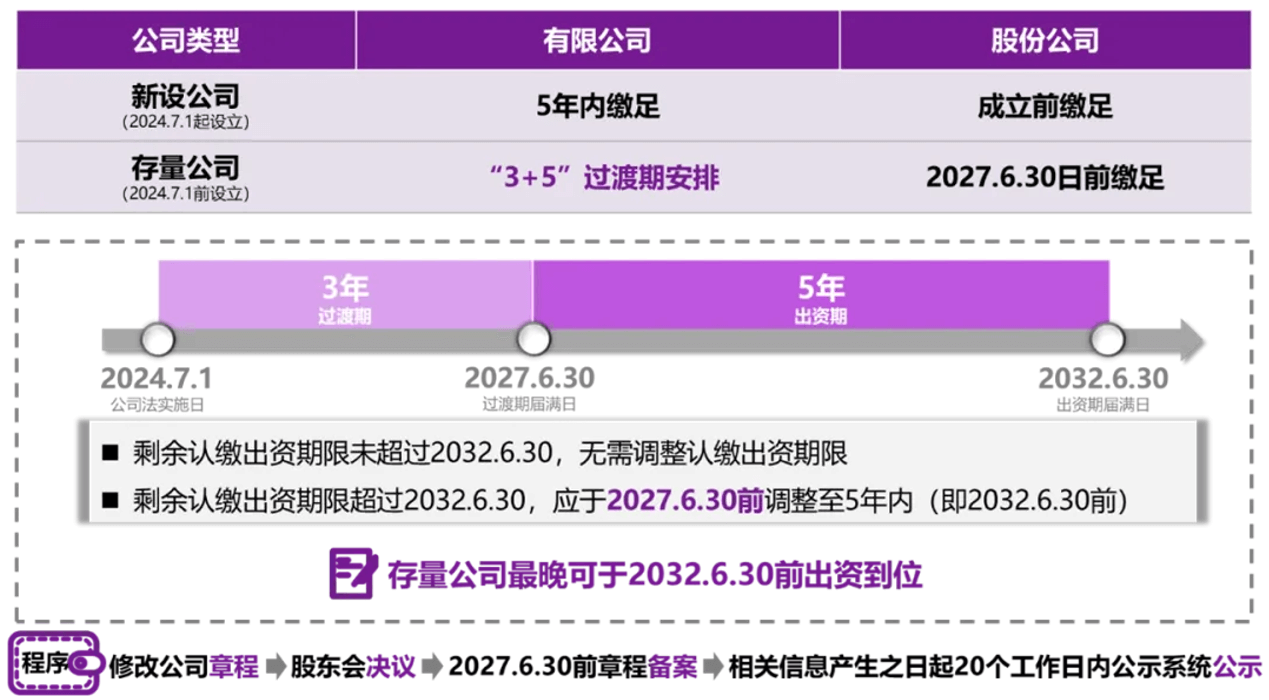This screenshot has height=700, width=1269.
Task: Click the 2027.6.30 date under the timeline
Action: (529, 380)
